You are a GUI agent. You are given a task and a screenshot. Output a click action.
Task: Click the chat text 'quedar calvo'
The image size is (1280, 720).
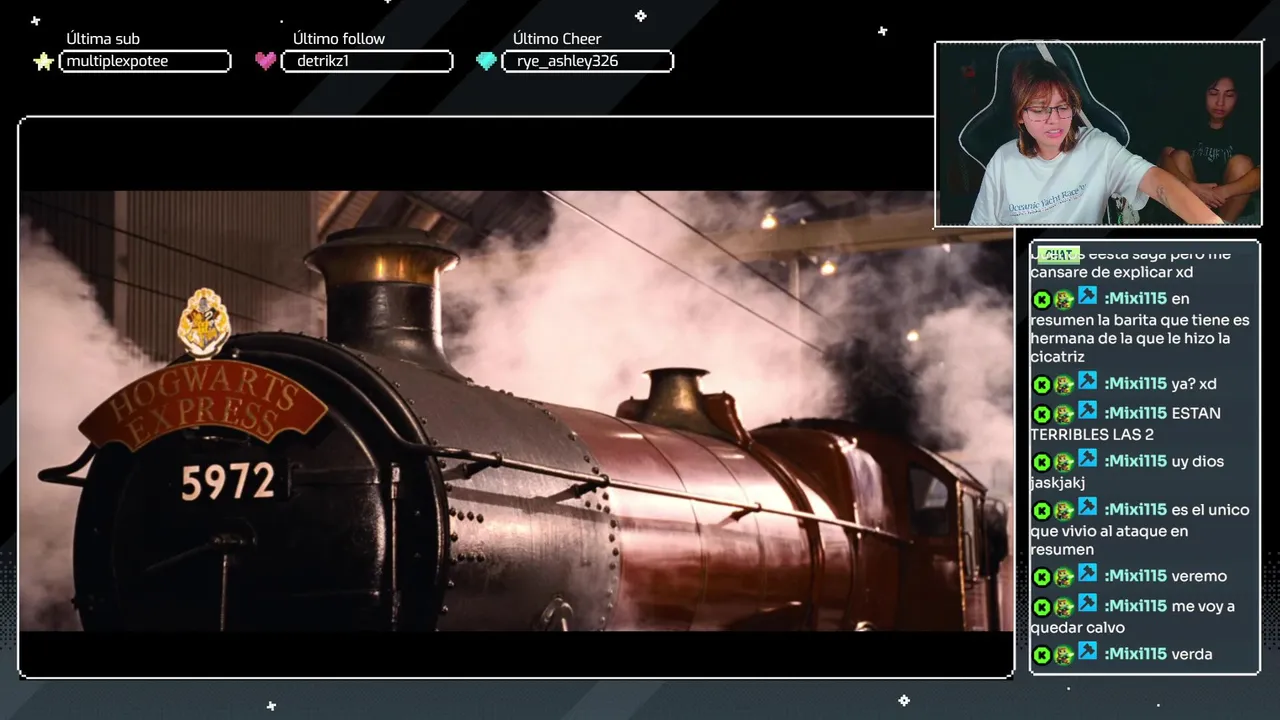(1078, 628)
